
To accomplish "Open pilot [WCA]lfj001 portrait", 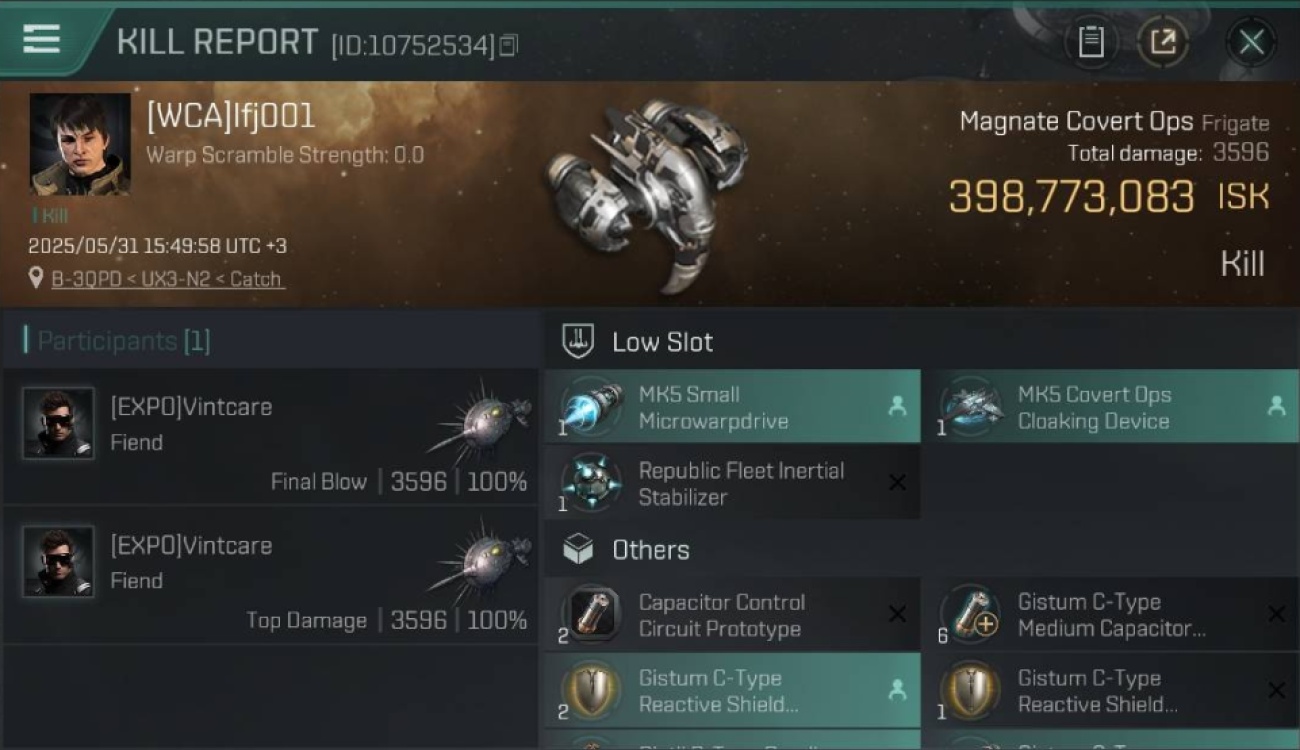I will tap(80, 145).
